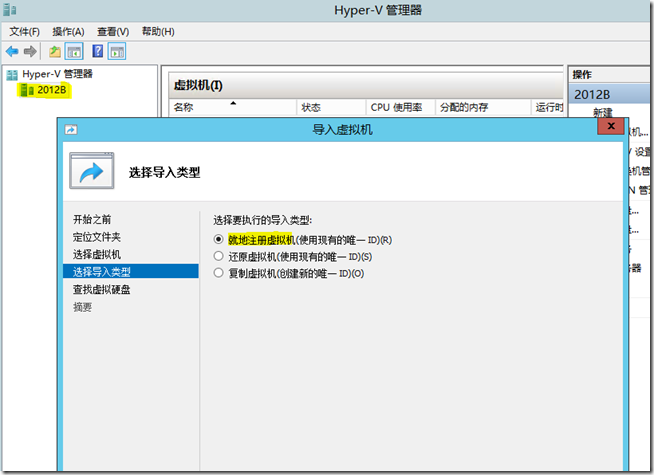Go to wizard step 定位文件夹
The image size is (654, 475).
[x=97, y=237]
